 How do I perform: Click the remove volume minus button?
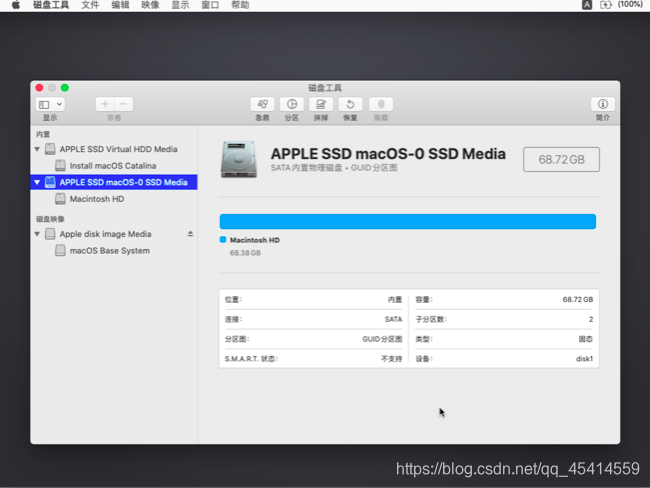click(x=124, y=104)
